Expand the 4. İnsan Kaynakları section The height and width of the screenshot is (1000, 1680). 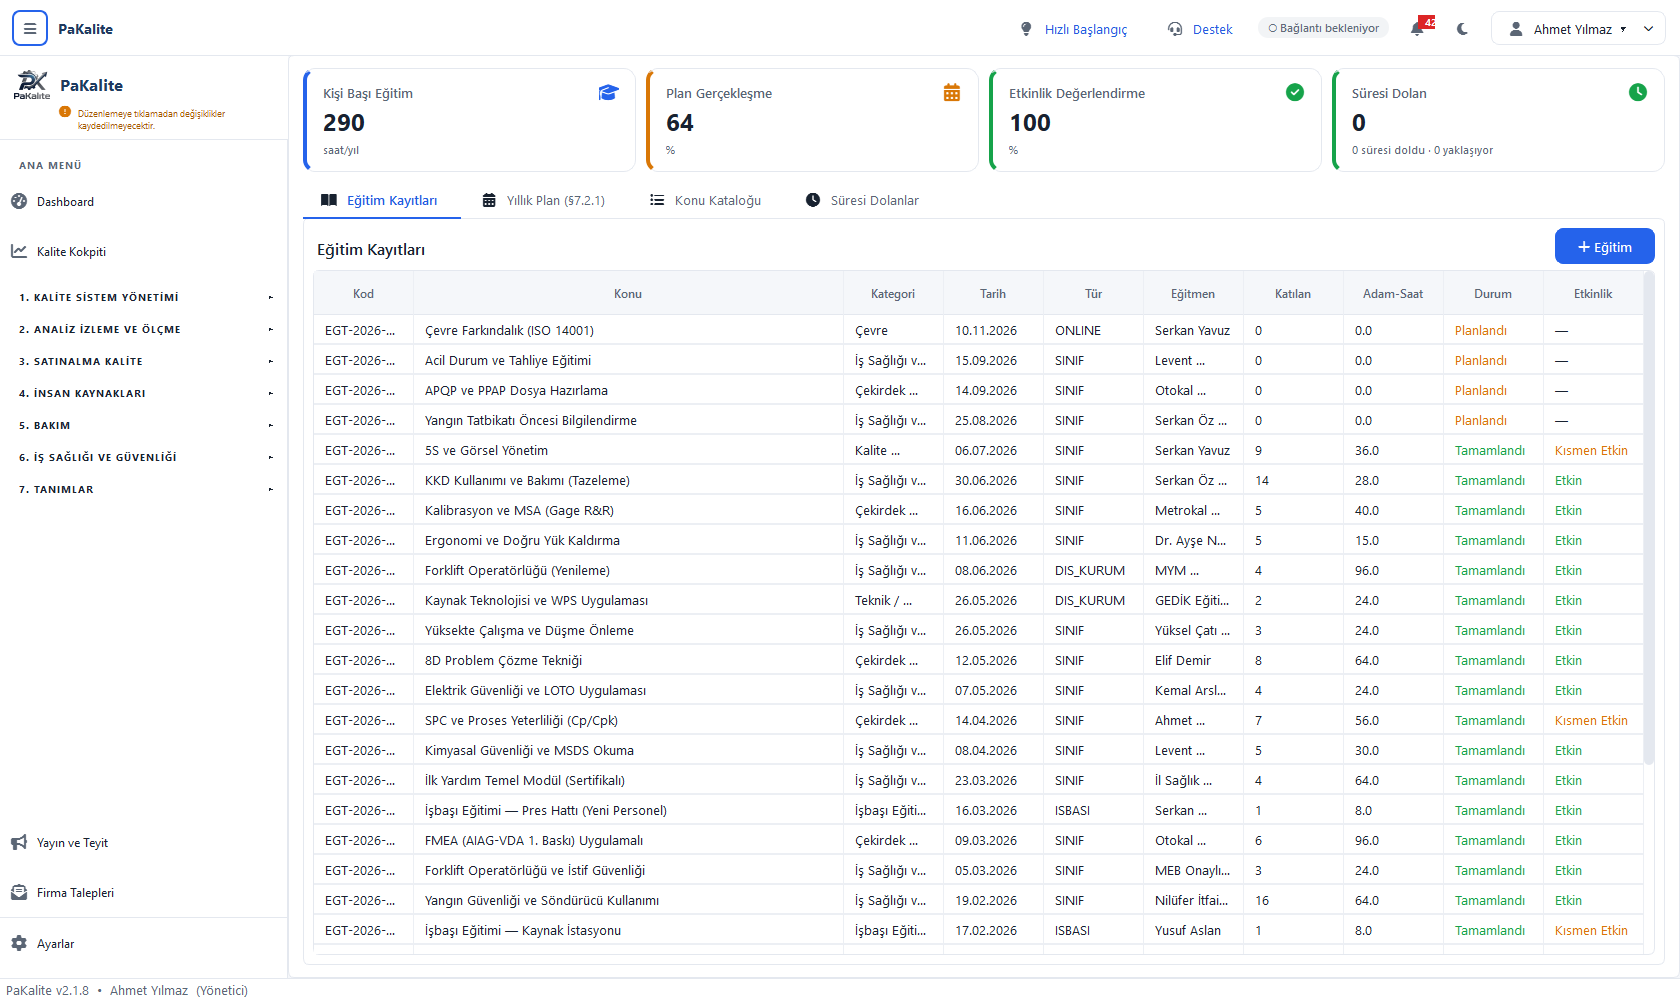[x=145, y=393]
